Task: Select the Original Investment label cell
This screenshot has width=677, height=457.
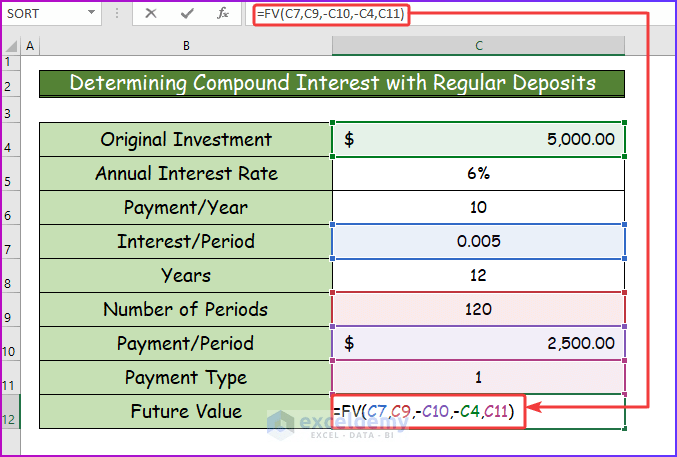Action: coord(186,140)
